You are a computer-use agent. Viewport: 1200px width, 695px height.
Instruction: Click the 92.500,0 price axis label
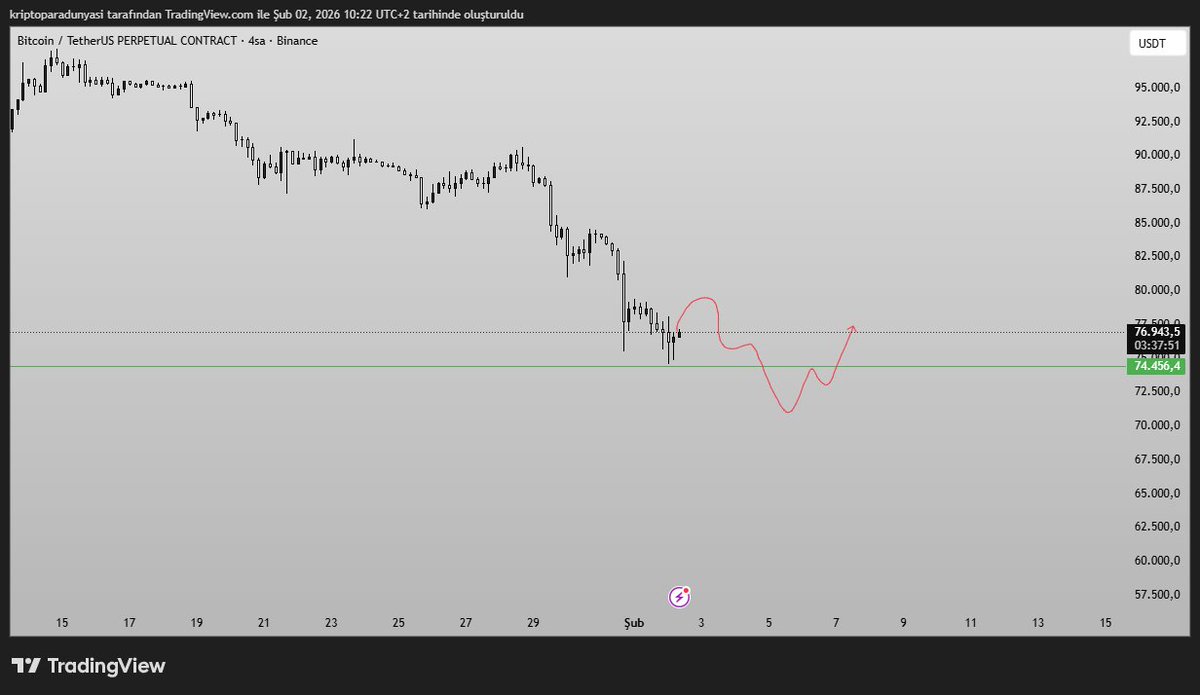click(x=1157, y=122)
